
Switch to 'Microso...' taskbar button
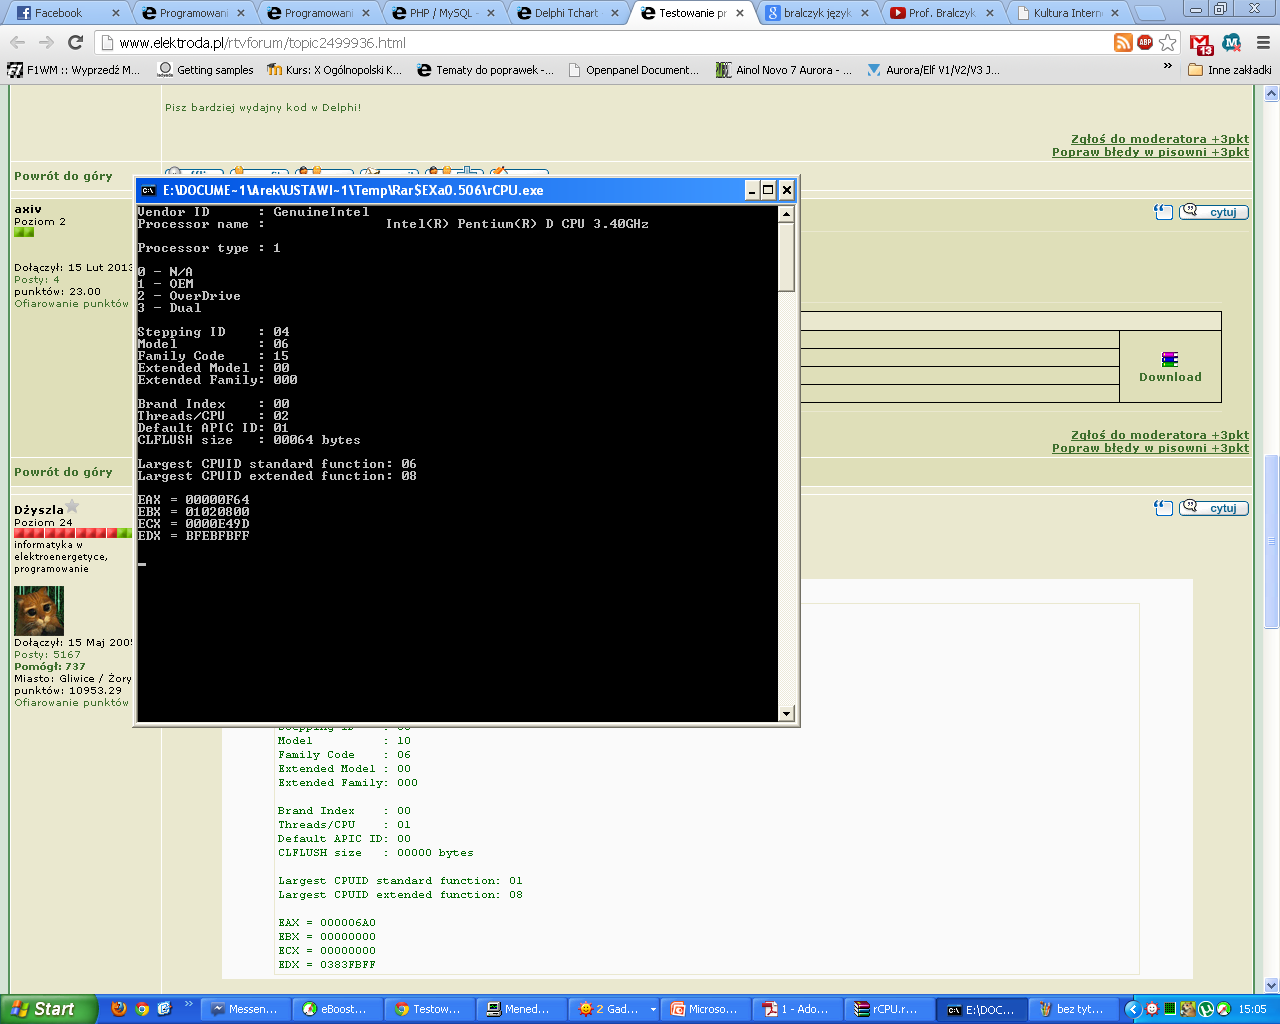point(705,1009)
